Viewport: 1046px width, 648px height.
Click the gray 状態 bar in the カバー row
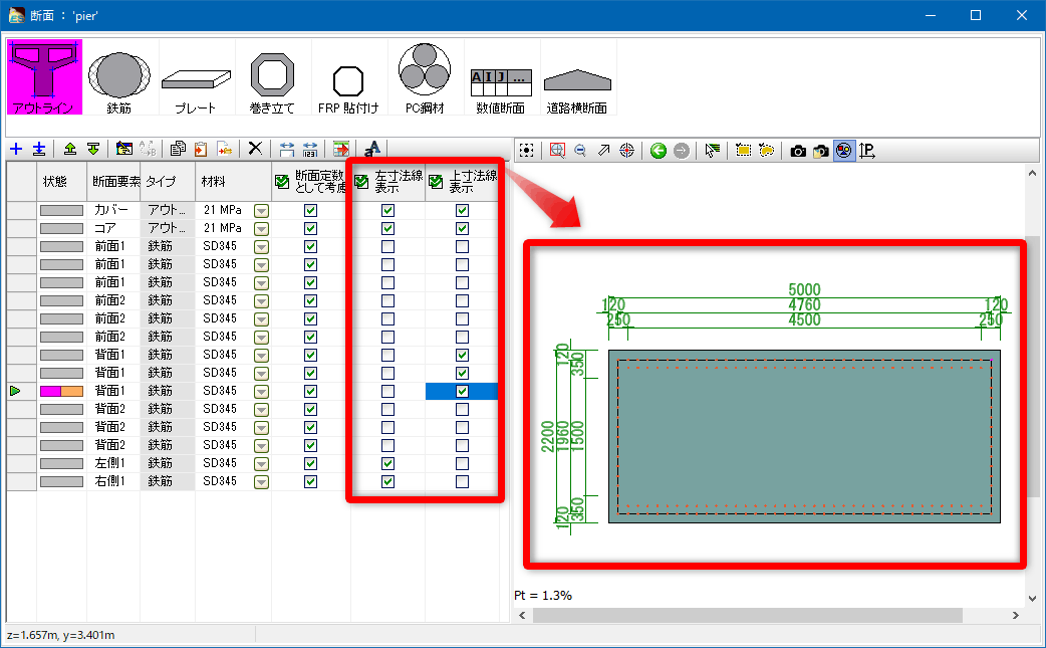61,211
